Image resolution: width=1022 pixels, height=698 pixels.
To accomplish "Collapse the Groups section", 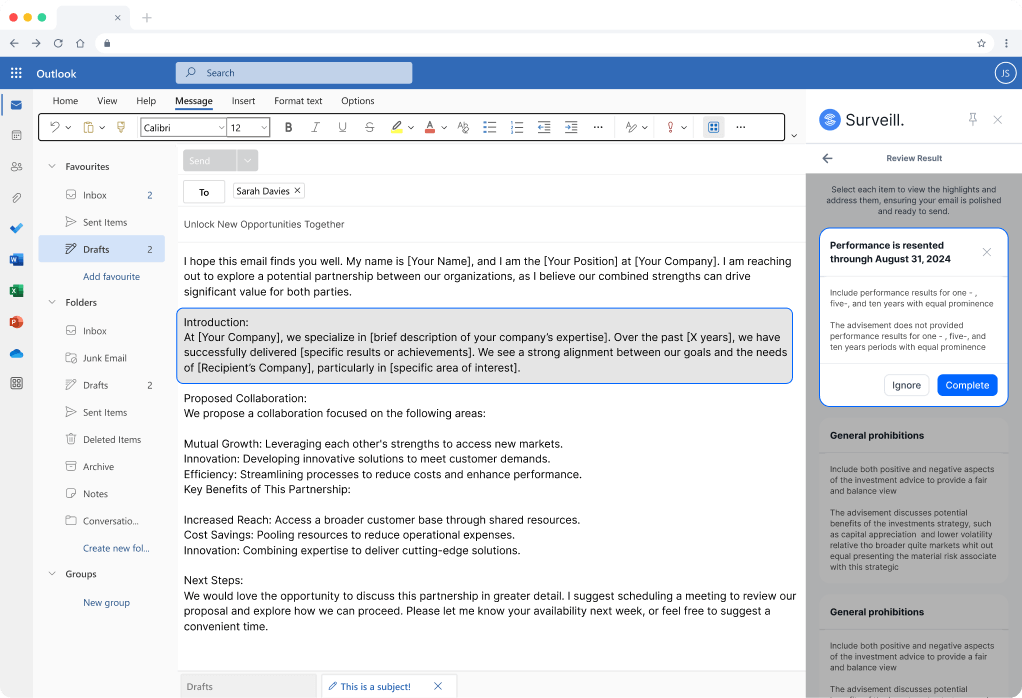I will [52, 574].
